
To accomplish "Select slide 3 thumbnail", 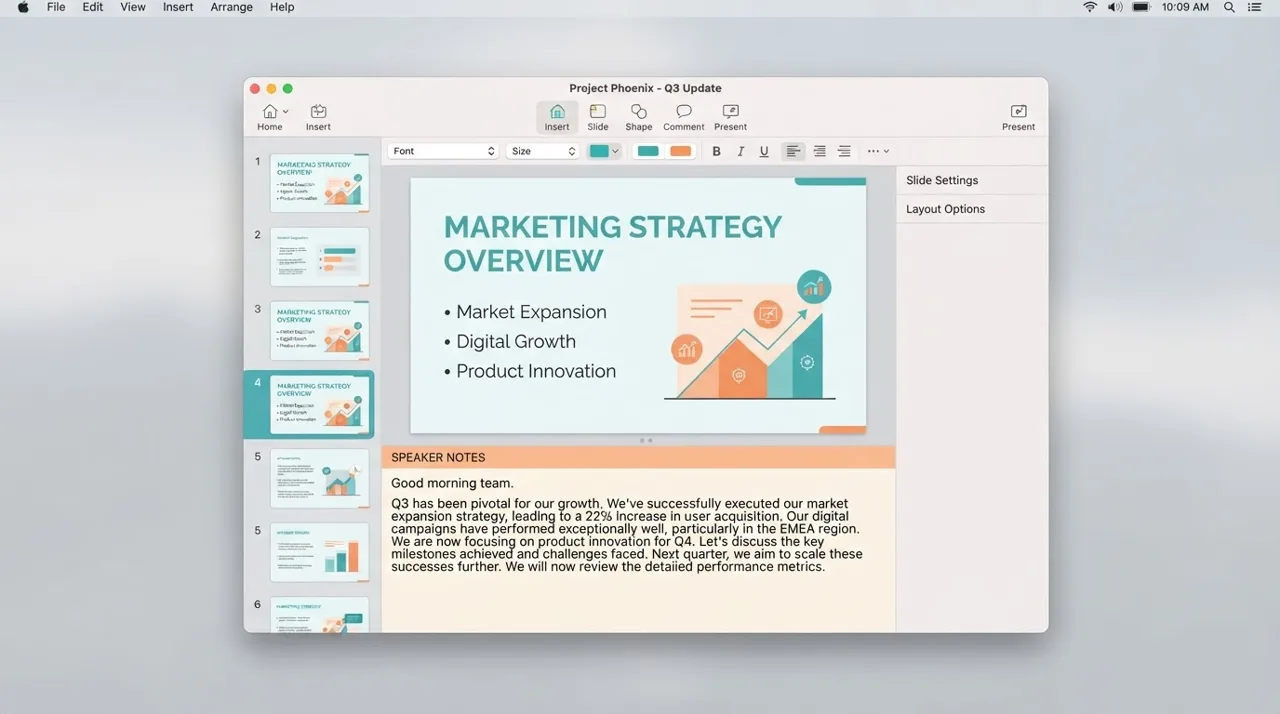I will [x=319, y=330].
